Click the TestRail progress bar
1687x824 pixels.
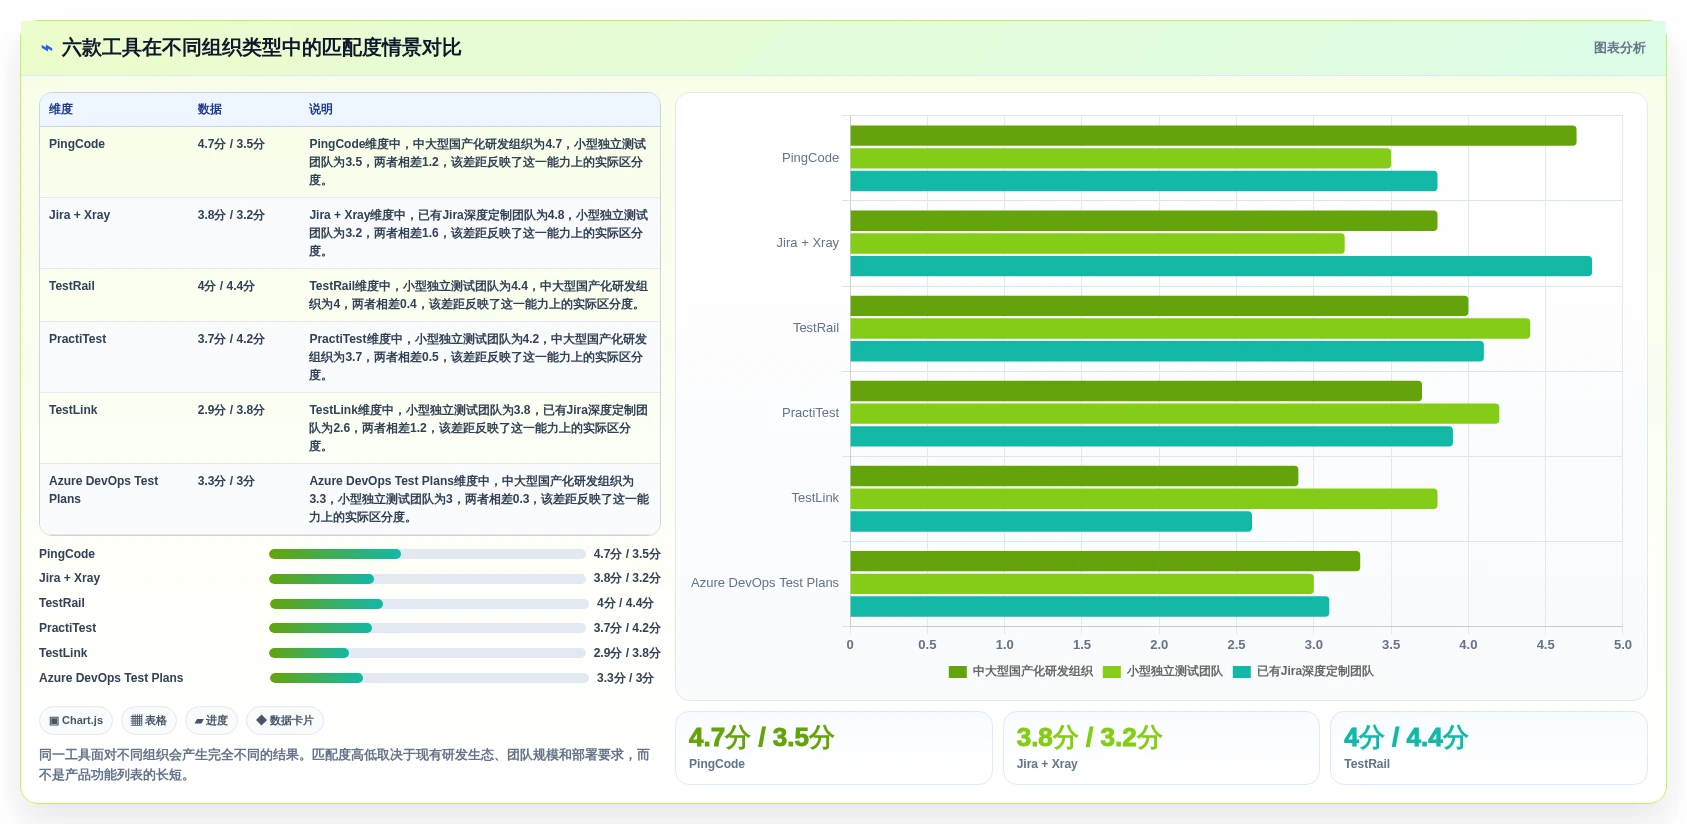click(x=429, y=604)
